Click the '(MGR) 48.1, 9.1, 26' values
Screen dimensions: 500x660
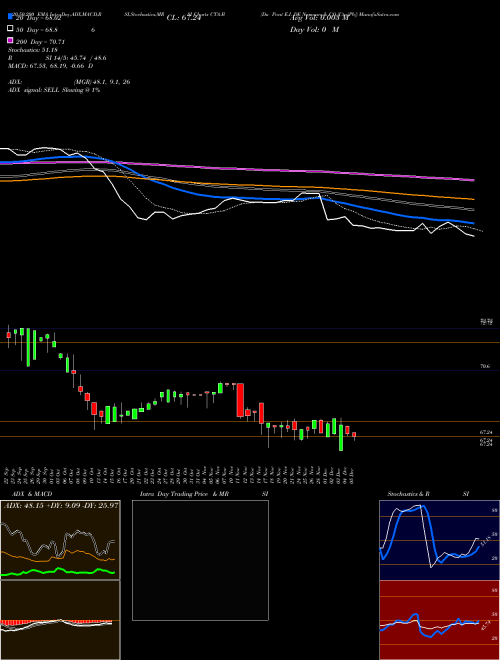click(x=102, y=82)
